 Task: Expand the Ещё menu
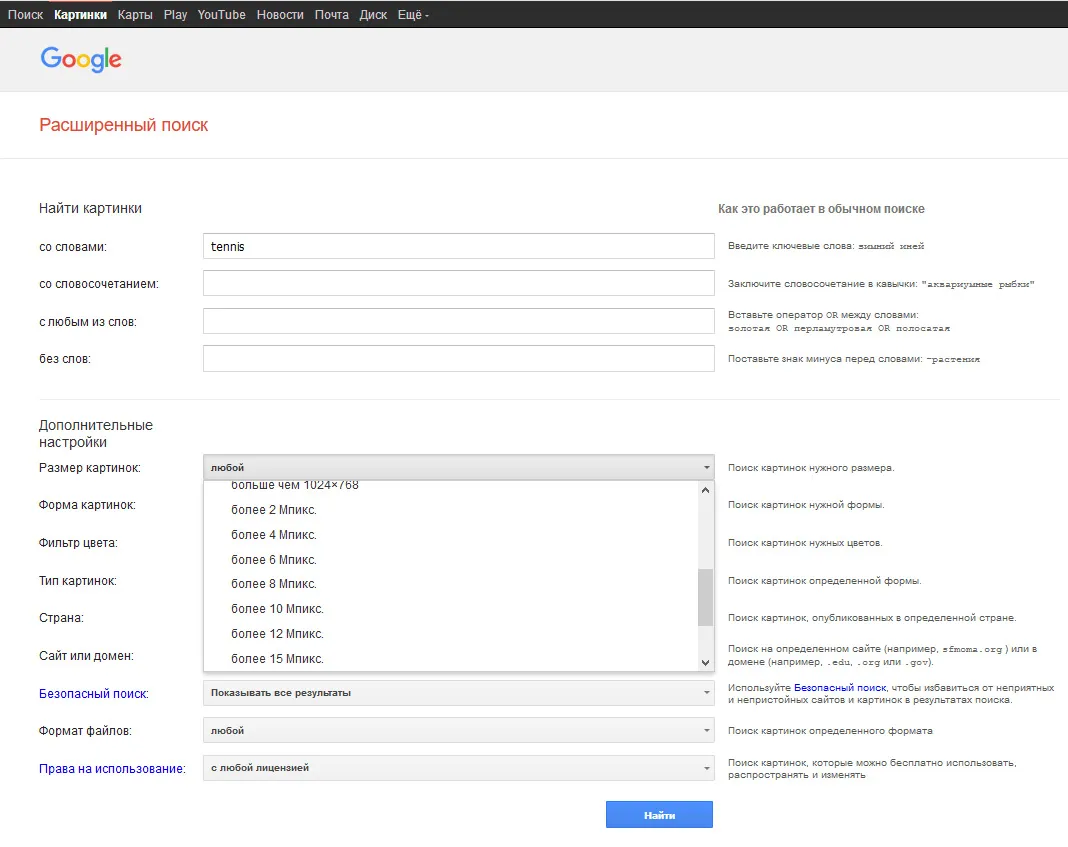(413, 14)
